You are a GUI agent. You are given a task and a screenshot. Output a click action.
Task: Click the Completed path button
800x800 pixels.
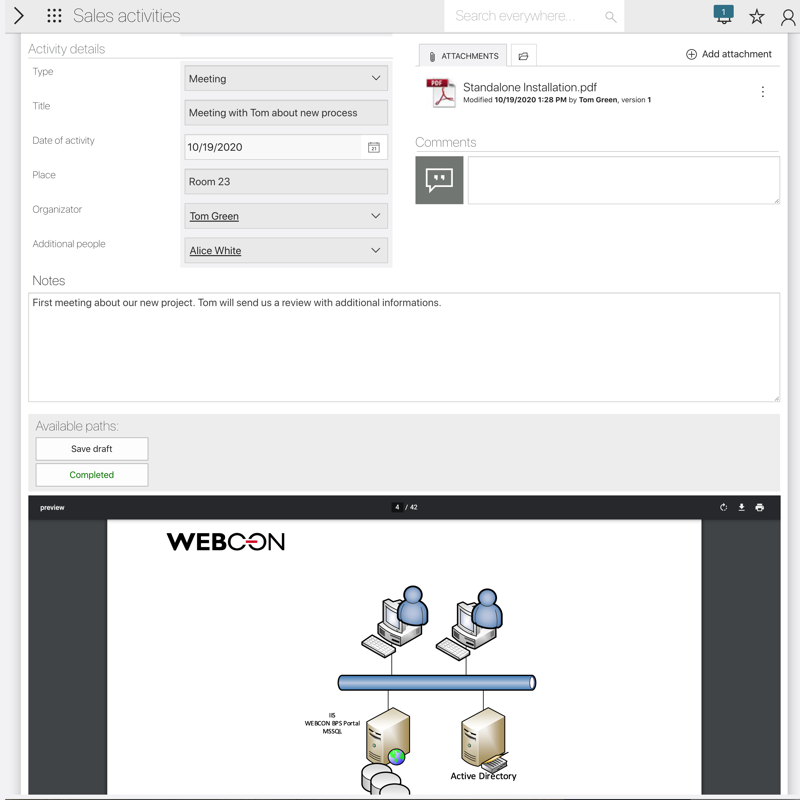[x=92, y=475]
